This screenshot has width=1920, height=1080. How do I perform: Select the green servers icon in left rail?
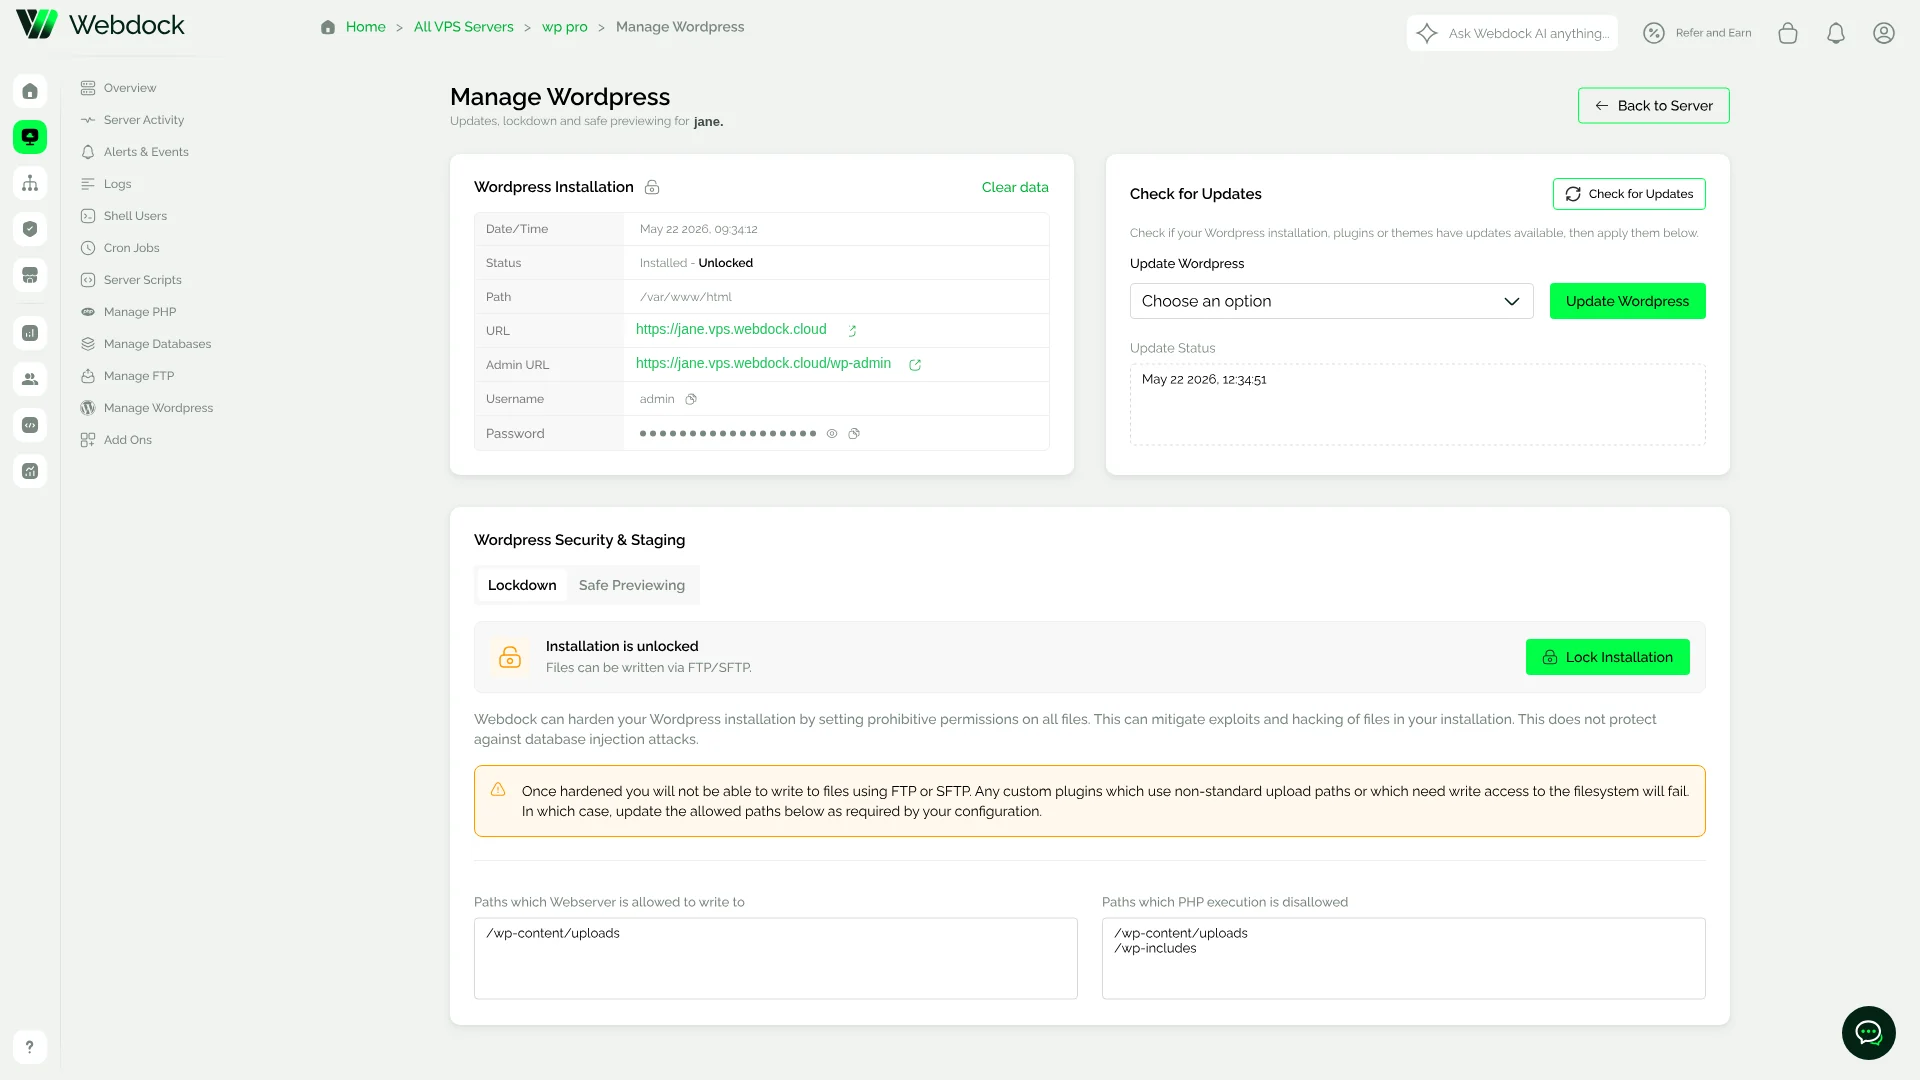tap(30, 137)
